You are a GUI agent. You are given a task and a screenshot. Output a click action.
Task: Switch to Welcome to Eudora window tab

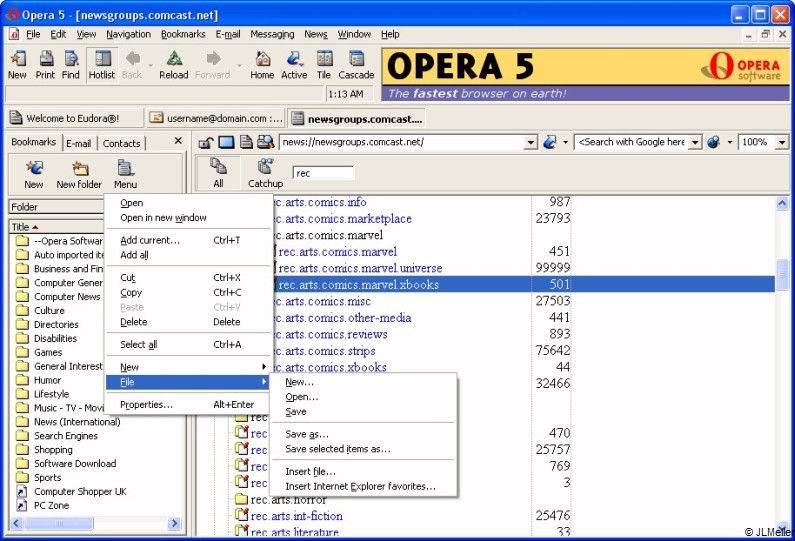coord(74,118)
